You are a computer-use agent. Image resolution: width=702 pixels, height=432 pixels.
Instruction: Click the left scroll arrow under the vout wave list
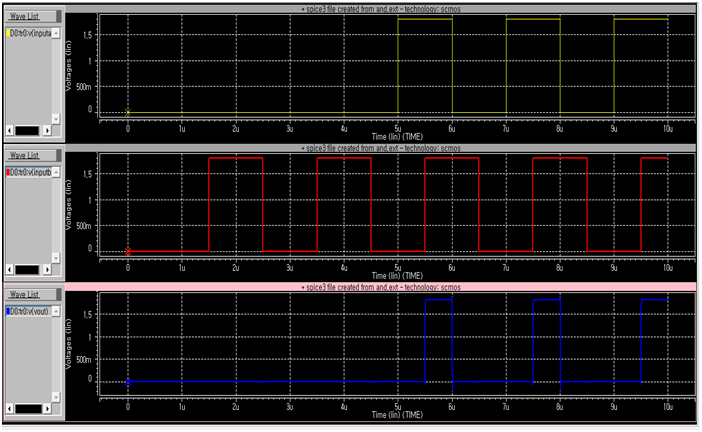coord(10,409)
